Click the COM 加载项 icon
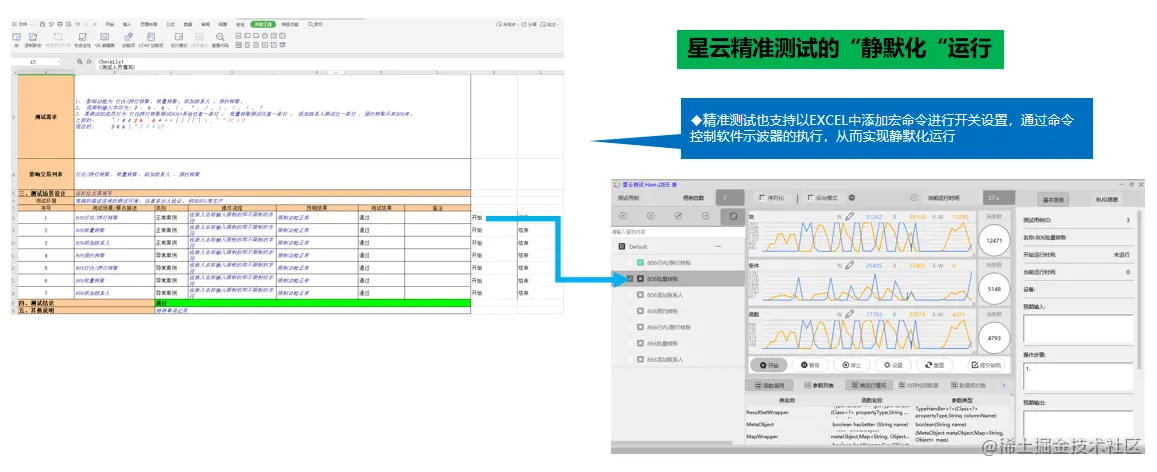The height and width of the screenshot is (472, 1157). pos(151,39)
